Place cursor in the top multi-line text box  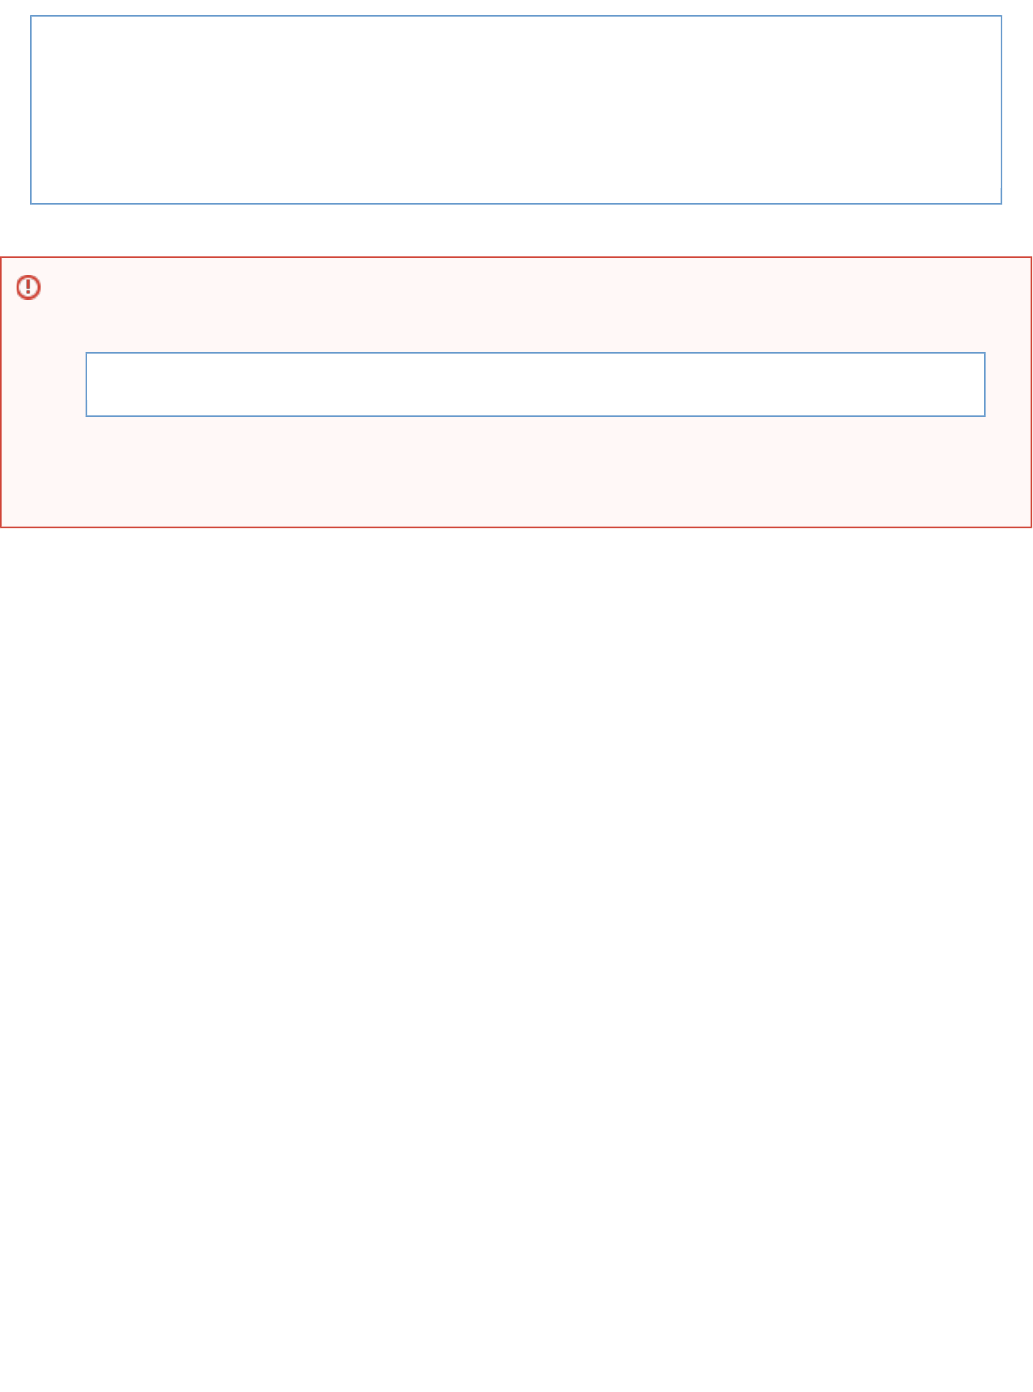[516, 110]
